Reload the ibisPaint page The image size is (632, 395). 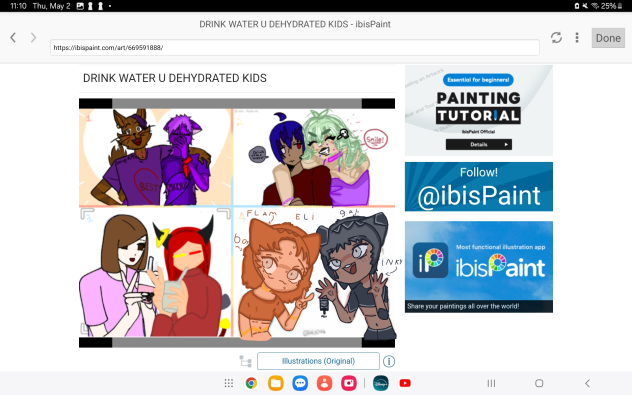556,37
